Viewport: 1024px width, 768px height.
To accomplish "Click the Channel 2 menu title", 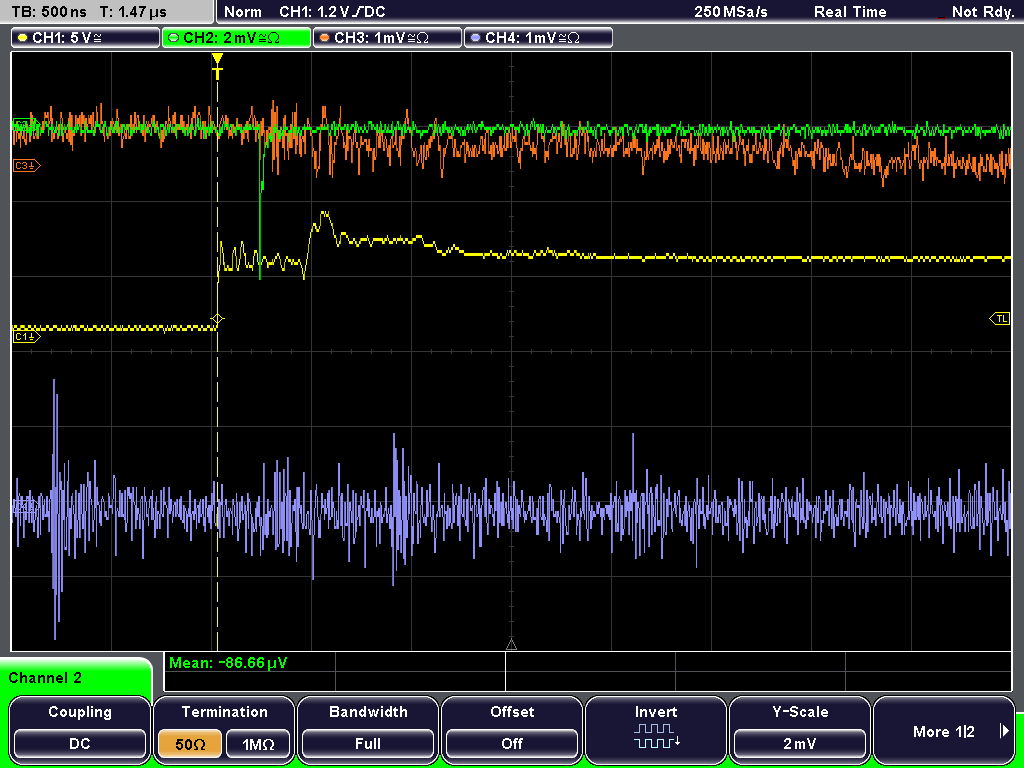I will point(45,678).
